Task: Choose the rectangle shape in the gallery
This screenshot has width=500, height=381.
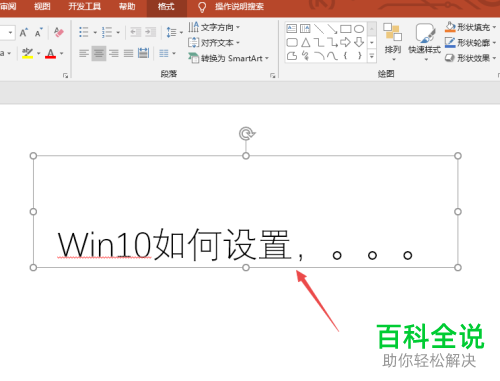Action: tap(345, 29)
